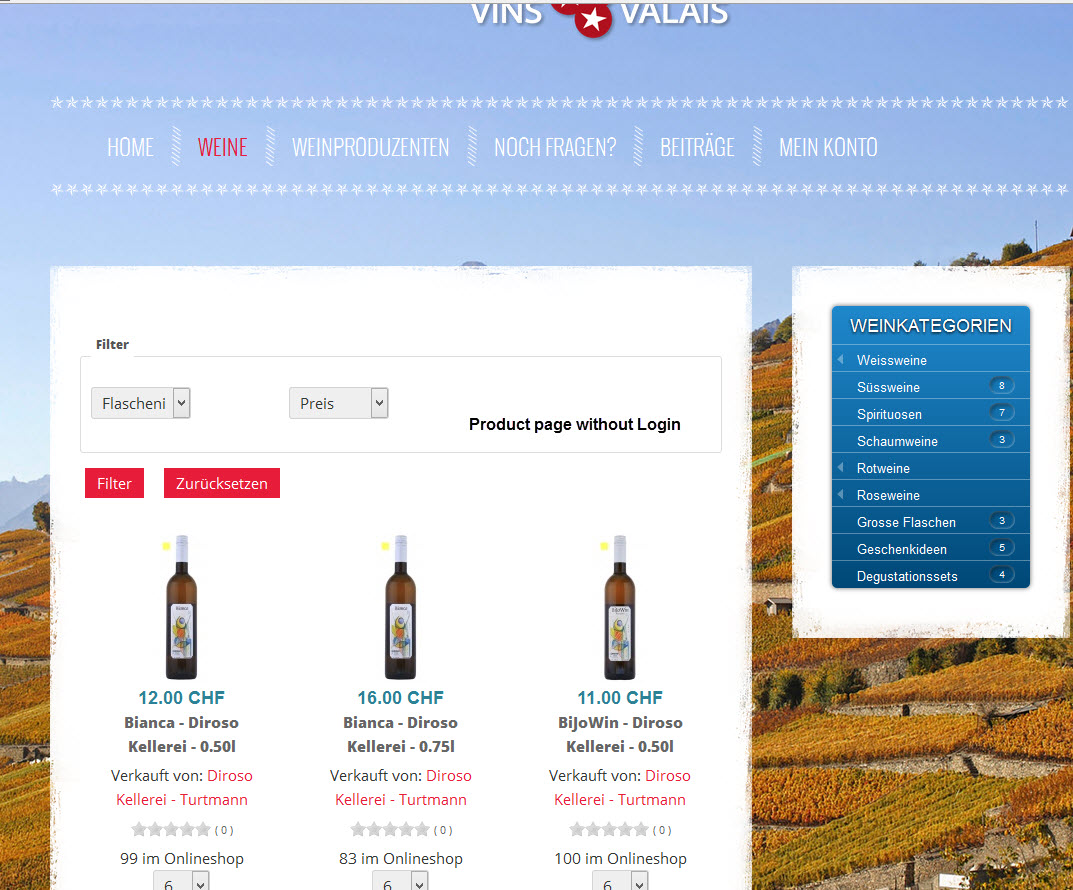This screenshot has height=890, width=1073.
Task: Select the Weissweine category
Action: pyautogui.click(x=892, y=360)
